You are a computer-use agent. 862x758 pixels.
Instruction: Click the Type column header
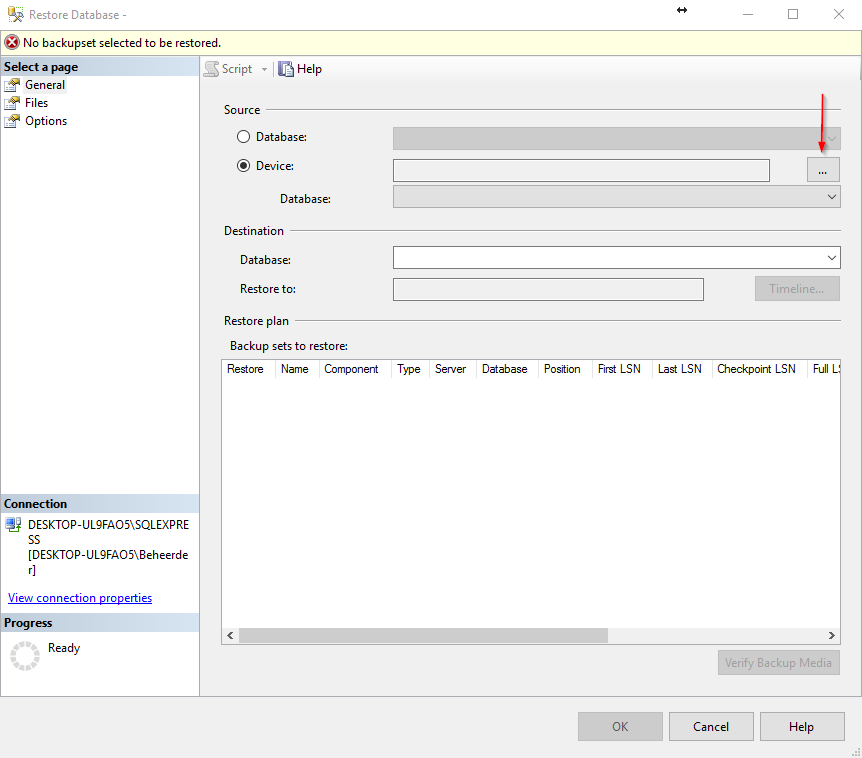[x=409, y=369]
